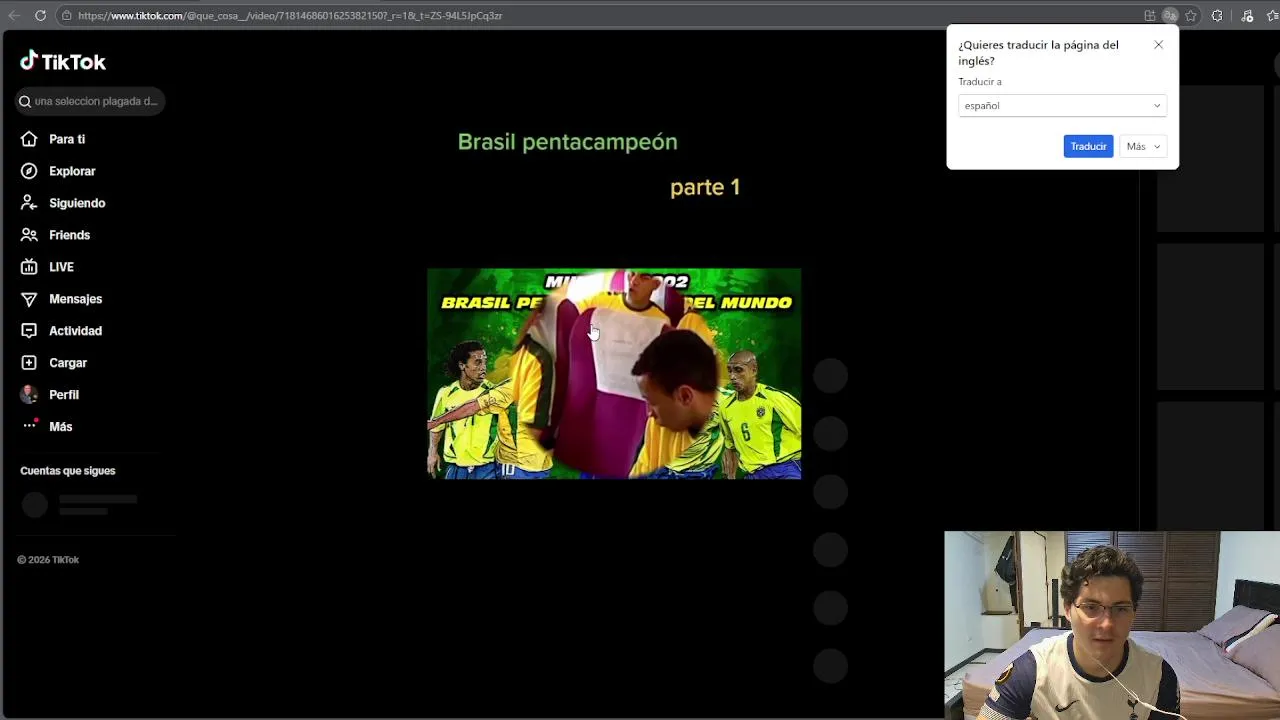Open the español language dropdown
This screenshot has height=720, width=1280.
(x=1062, y=105)
